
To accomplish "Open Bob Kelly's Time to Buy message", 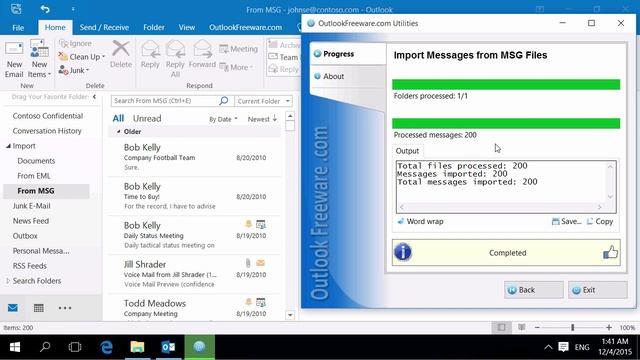I will click(x=195, y=196).
